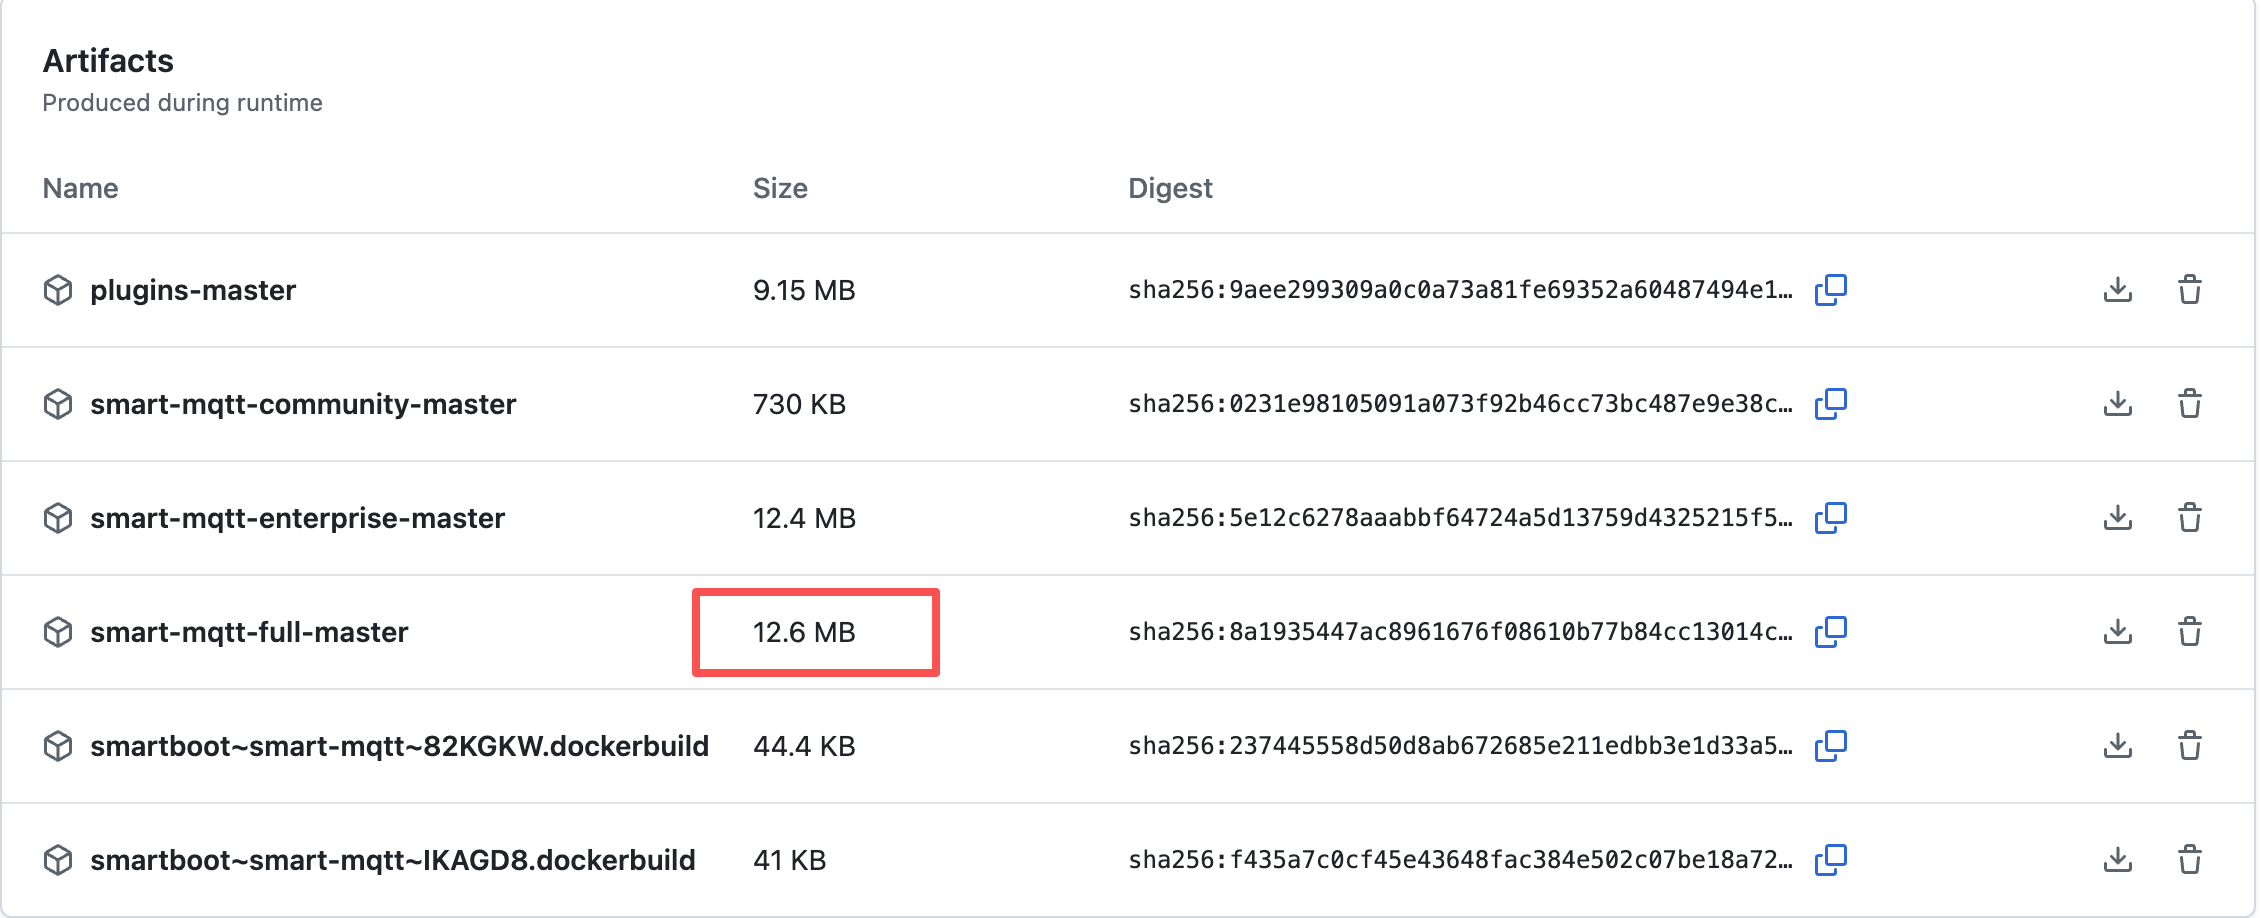Image resolution: width=2260 pixels, height=918 pixels.
Task: Click the 12.6 MB size cell
Action: (x=804, y=632)
